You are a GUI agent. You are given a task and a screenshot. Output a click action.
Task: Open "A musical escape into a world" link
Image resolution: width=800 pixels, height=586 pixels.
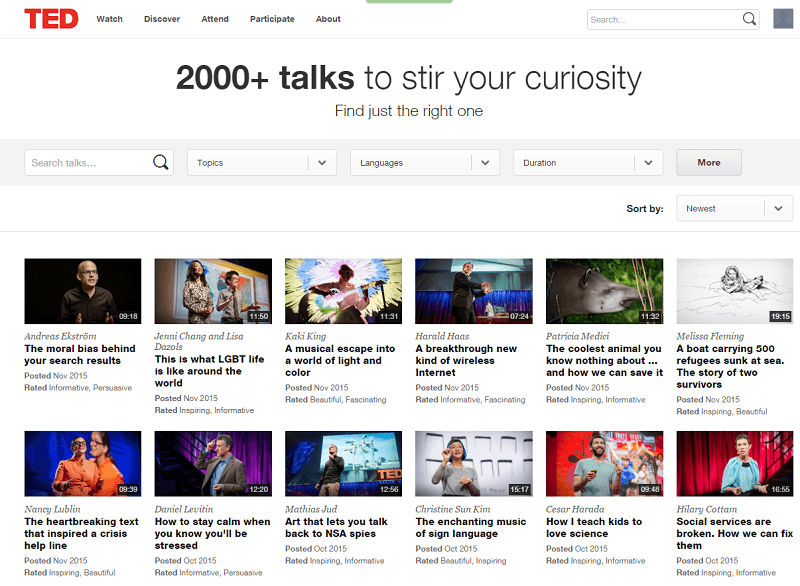(340, 361)
